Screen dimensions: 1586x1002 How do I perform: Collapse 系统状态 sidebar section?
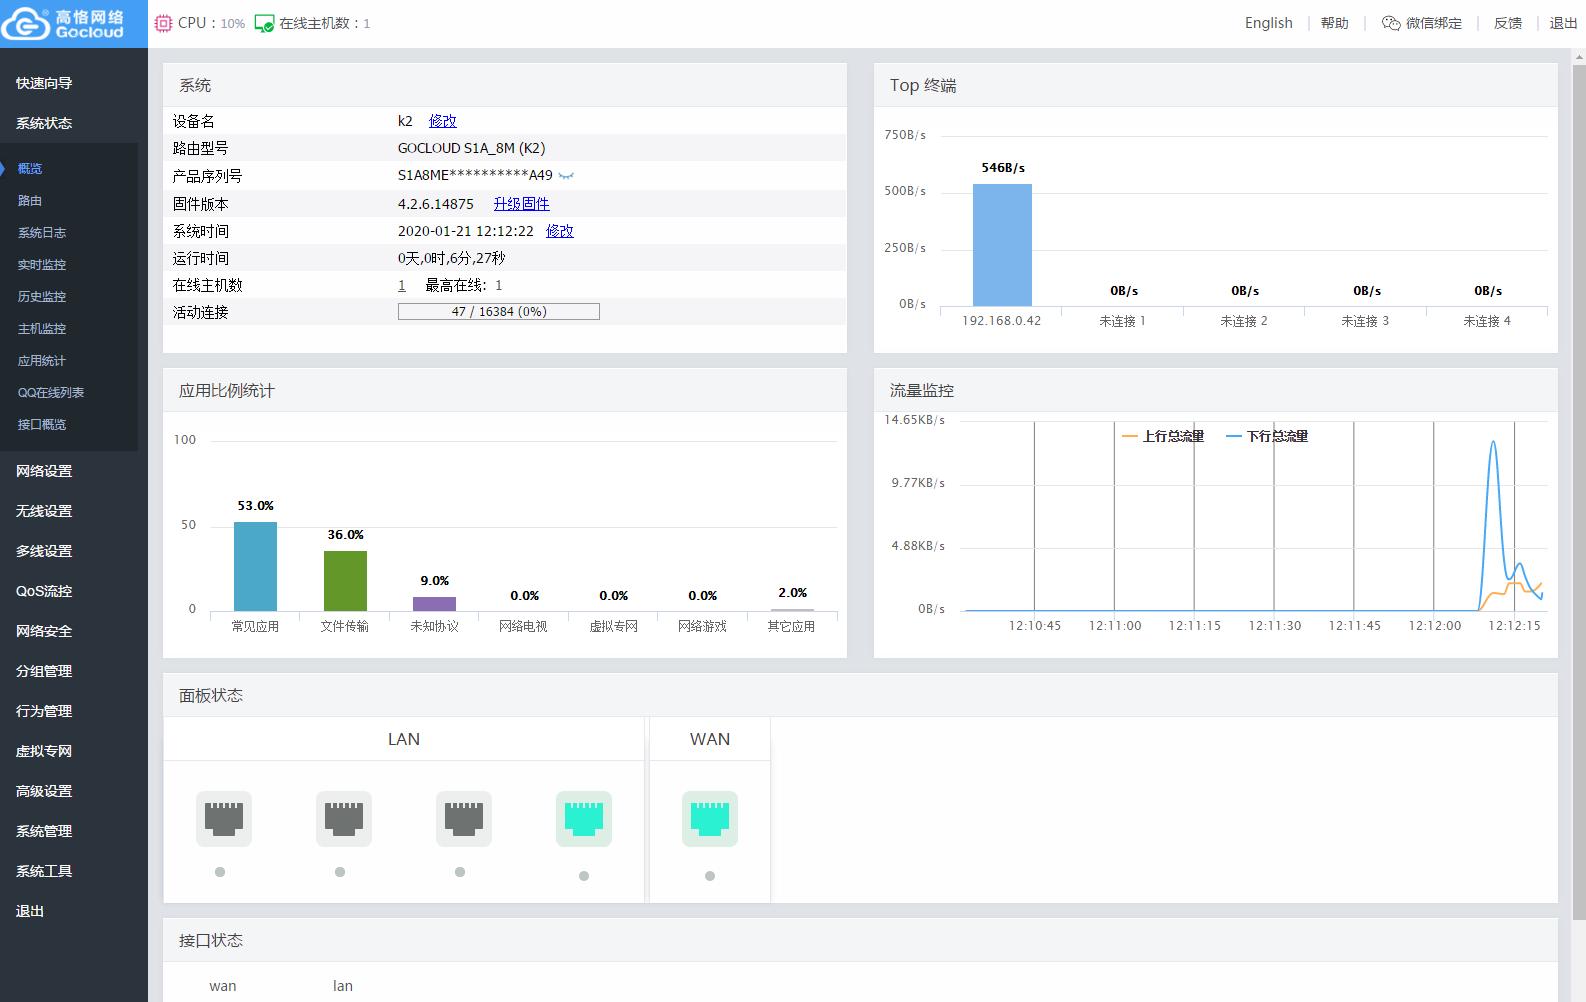[x=44, y=123]
